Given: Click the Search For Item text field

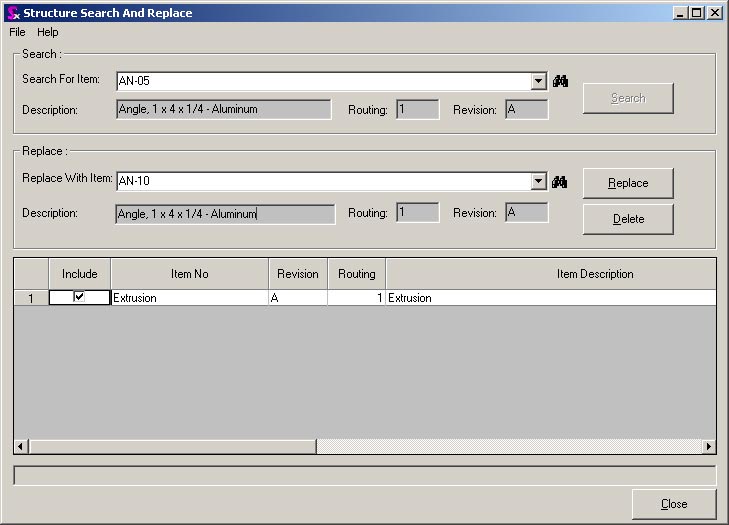Looking at the screenshot, I should click(x=322, y=81).
